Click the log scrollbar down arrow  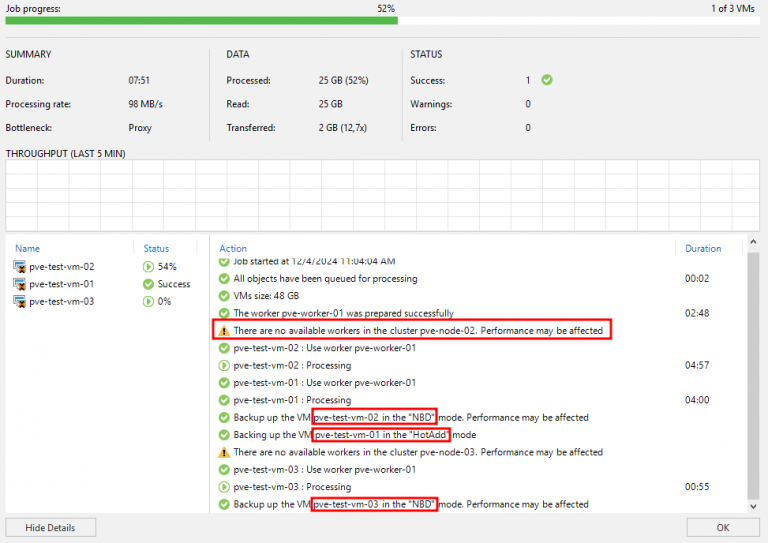tap(753, 507)
